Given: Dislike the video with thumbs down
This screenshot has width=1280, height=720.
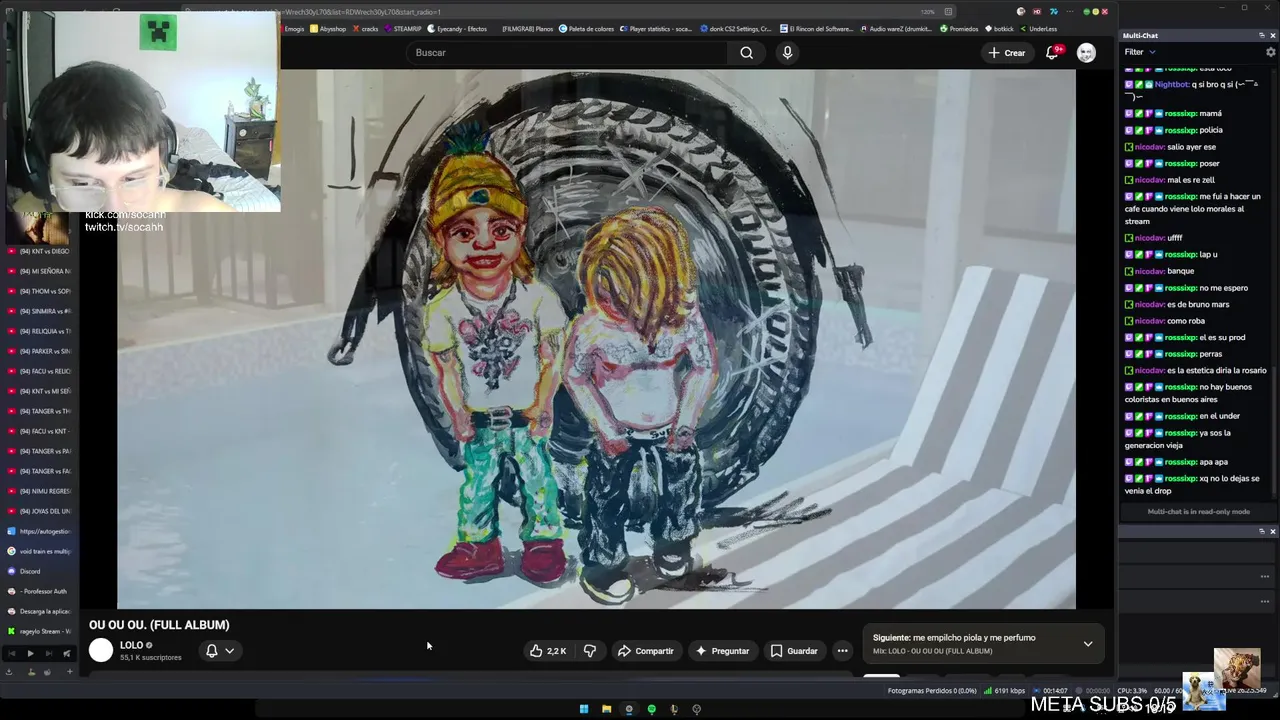Looking at the screenshot, I should (590, 651).
